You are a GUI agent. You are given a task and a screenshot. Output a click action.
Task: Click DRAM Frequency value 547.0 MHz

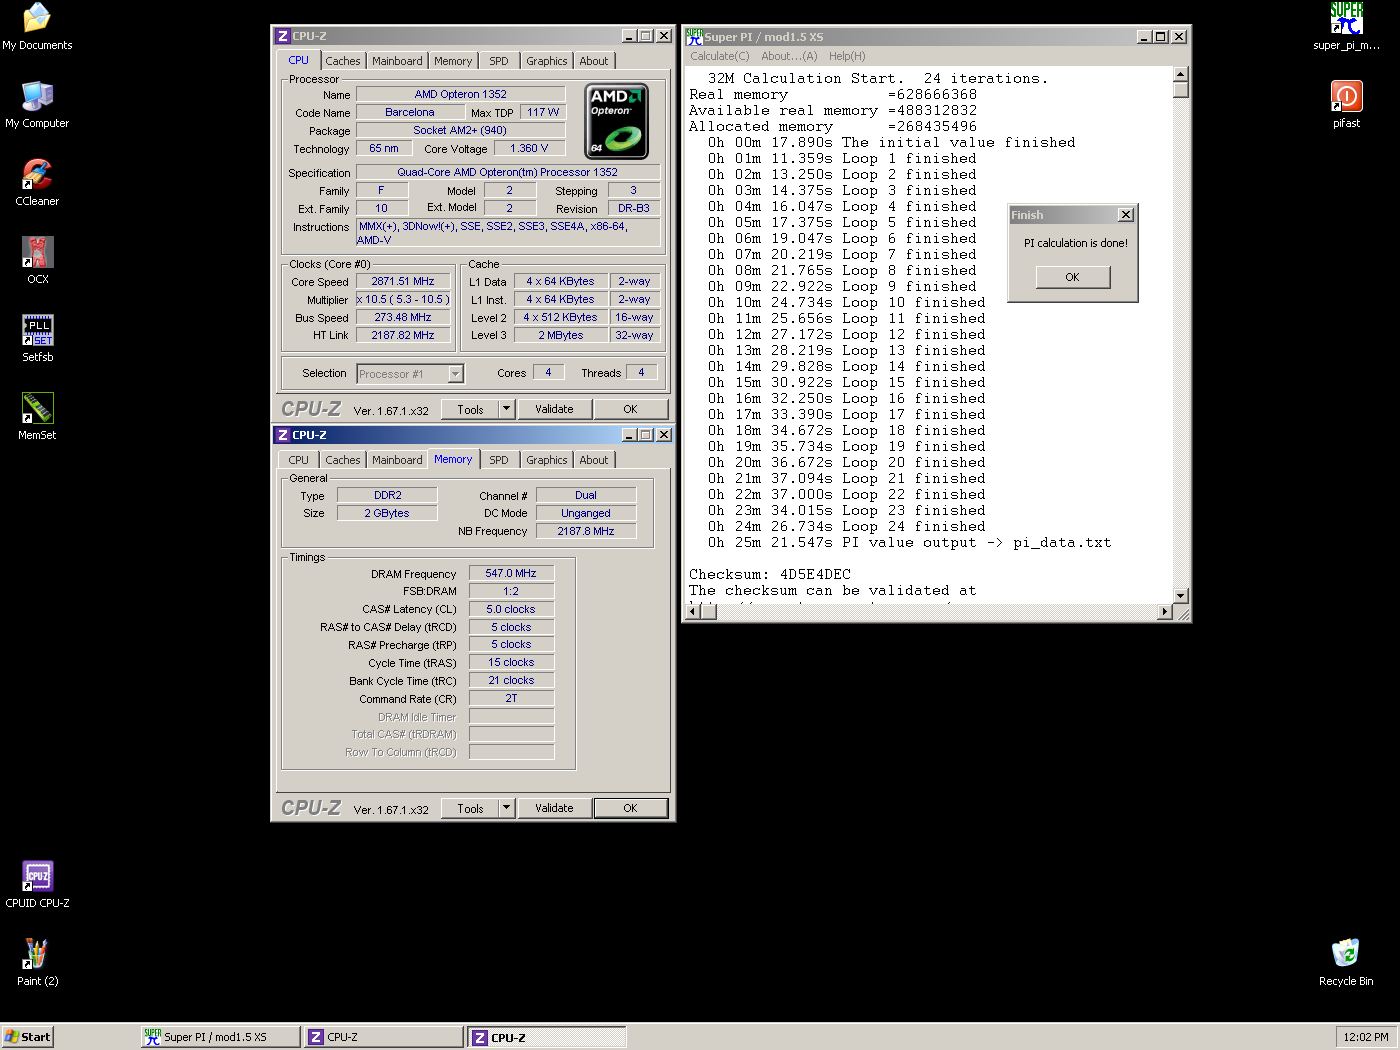point(511,574)
